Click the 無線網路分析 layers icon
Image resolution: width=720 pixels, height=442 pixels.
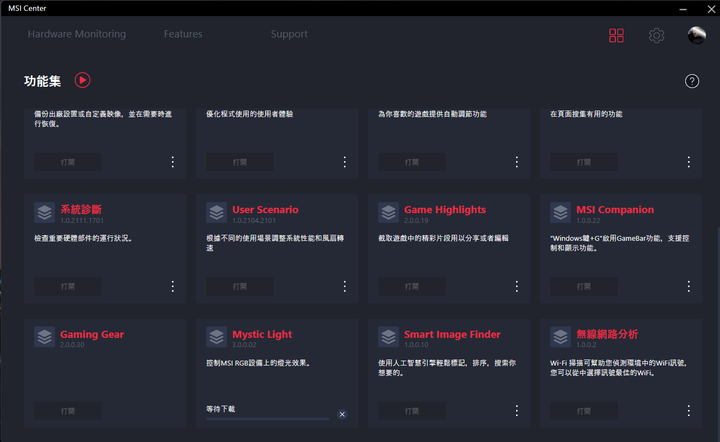[x=560, y=337]
